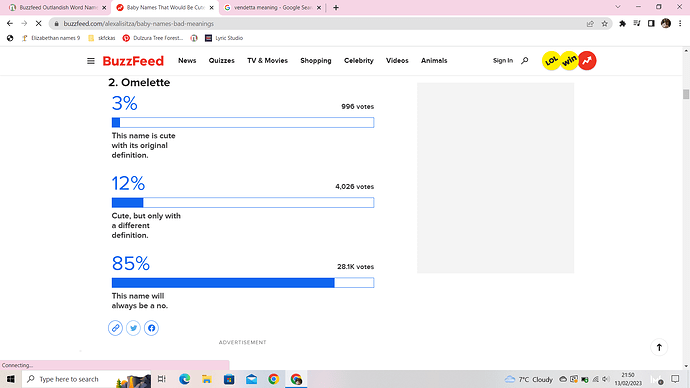Open the Chrome three-dot menu
Viewport: 690px width, 388px height.
680,24
